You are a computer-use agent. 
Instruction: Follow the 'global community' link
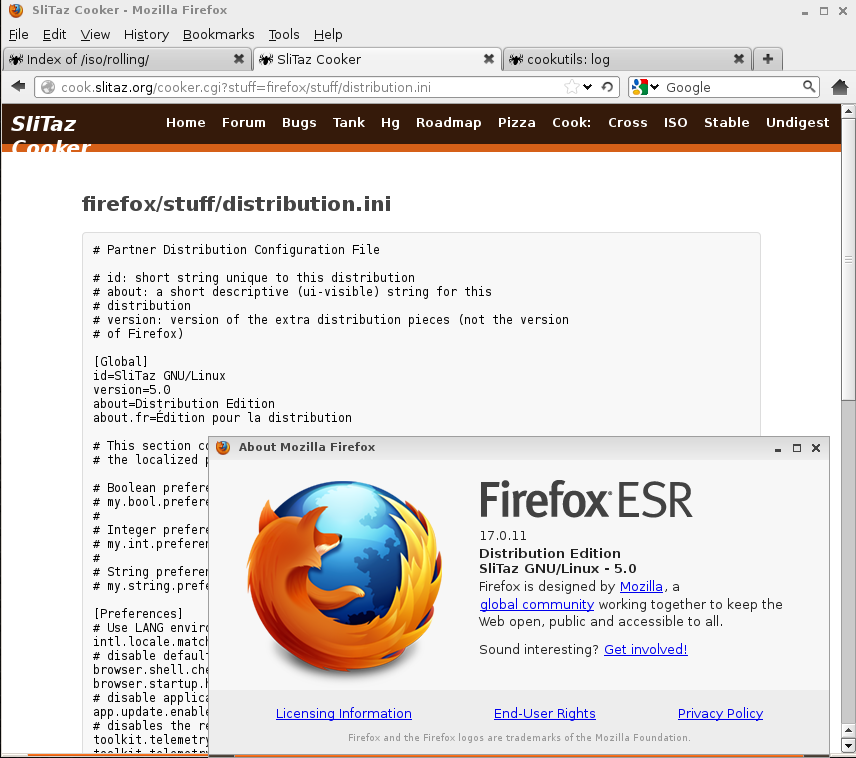click(537, 605)
